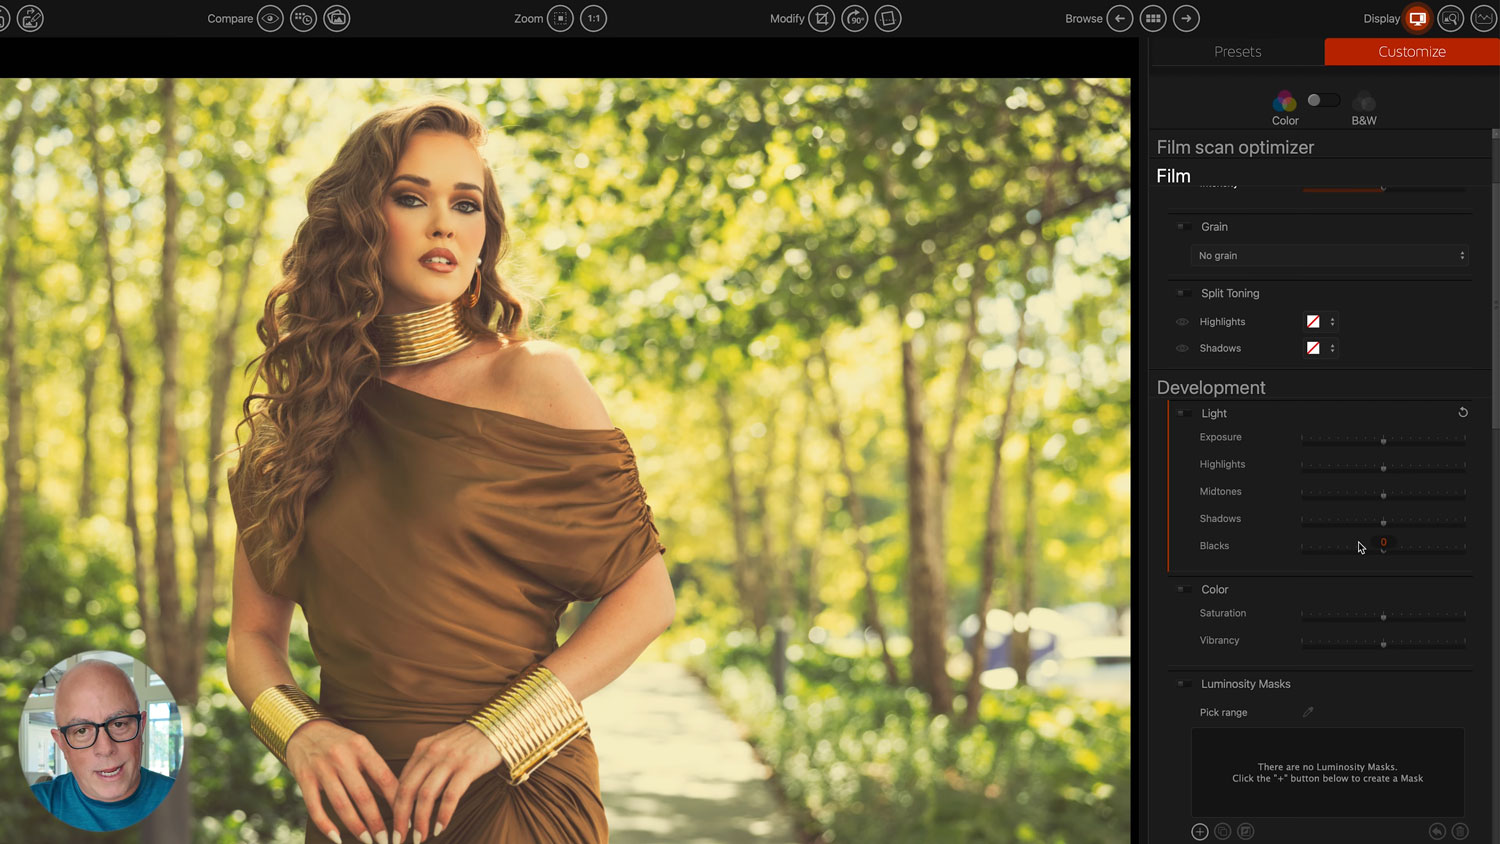Enable the Split Toning toggle
This screenshot has width=1500, height=844.
(1182, 293)
